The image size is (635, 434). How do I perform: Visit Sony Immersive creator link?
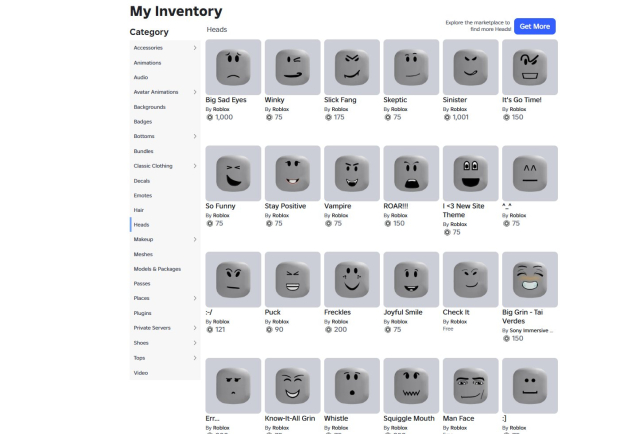(531, 330)
